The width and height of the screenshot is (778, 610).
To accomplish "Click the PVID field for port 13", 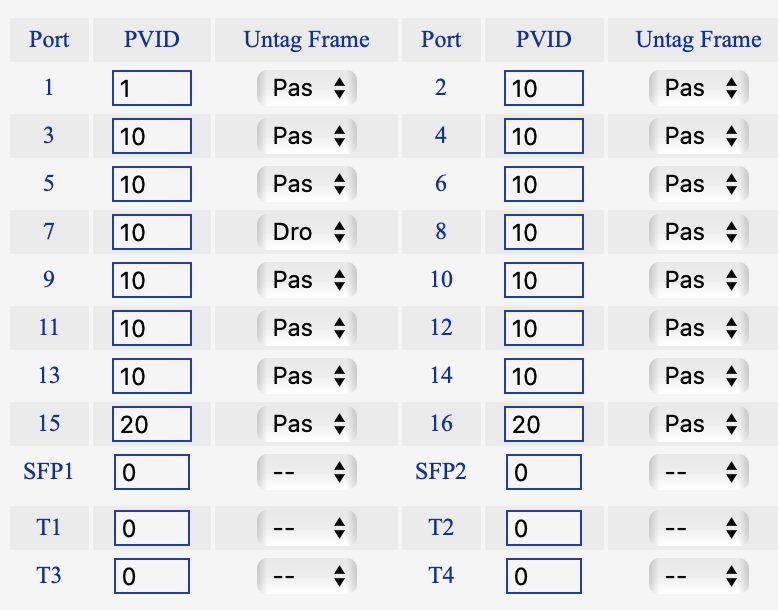I will pyautogui.click(x=151, y=376).
